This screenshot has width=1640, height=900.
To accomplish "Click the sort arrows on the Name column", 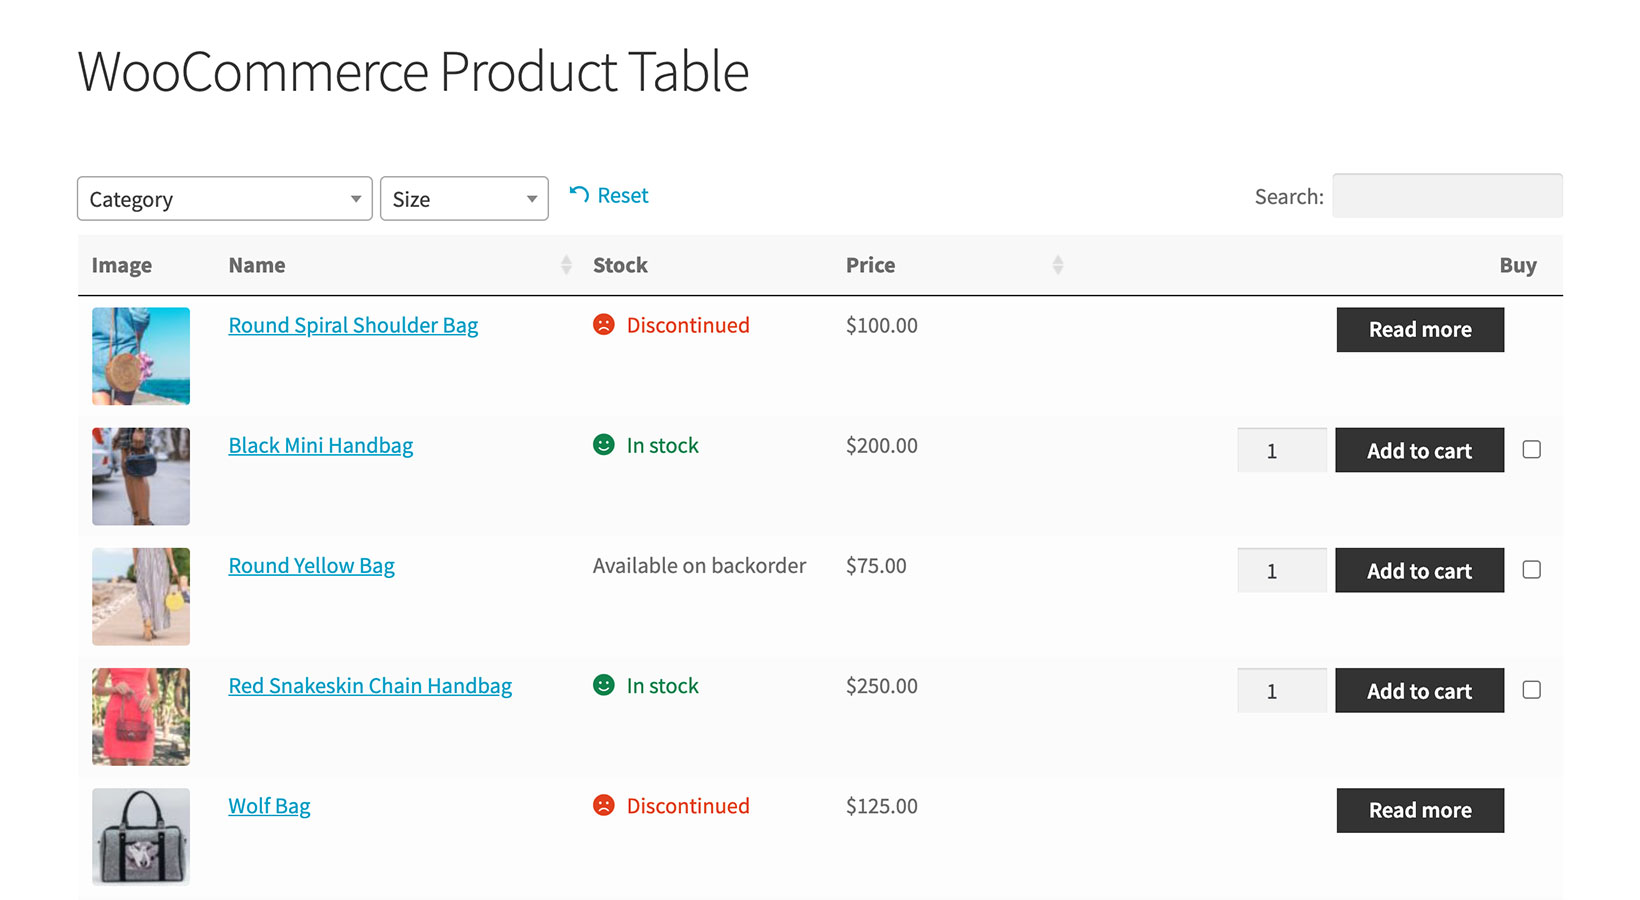I will (565, 265).
